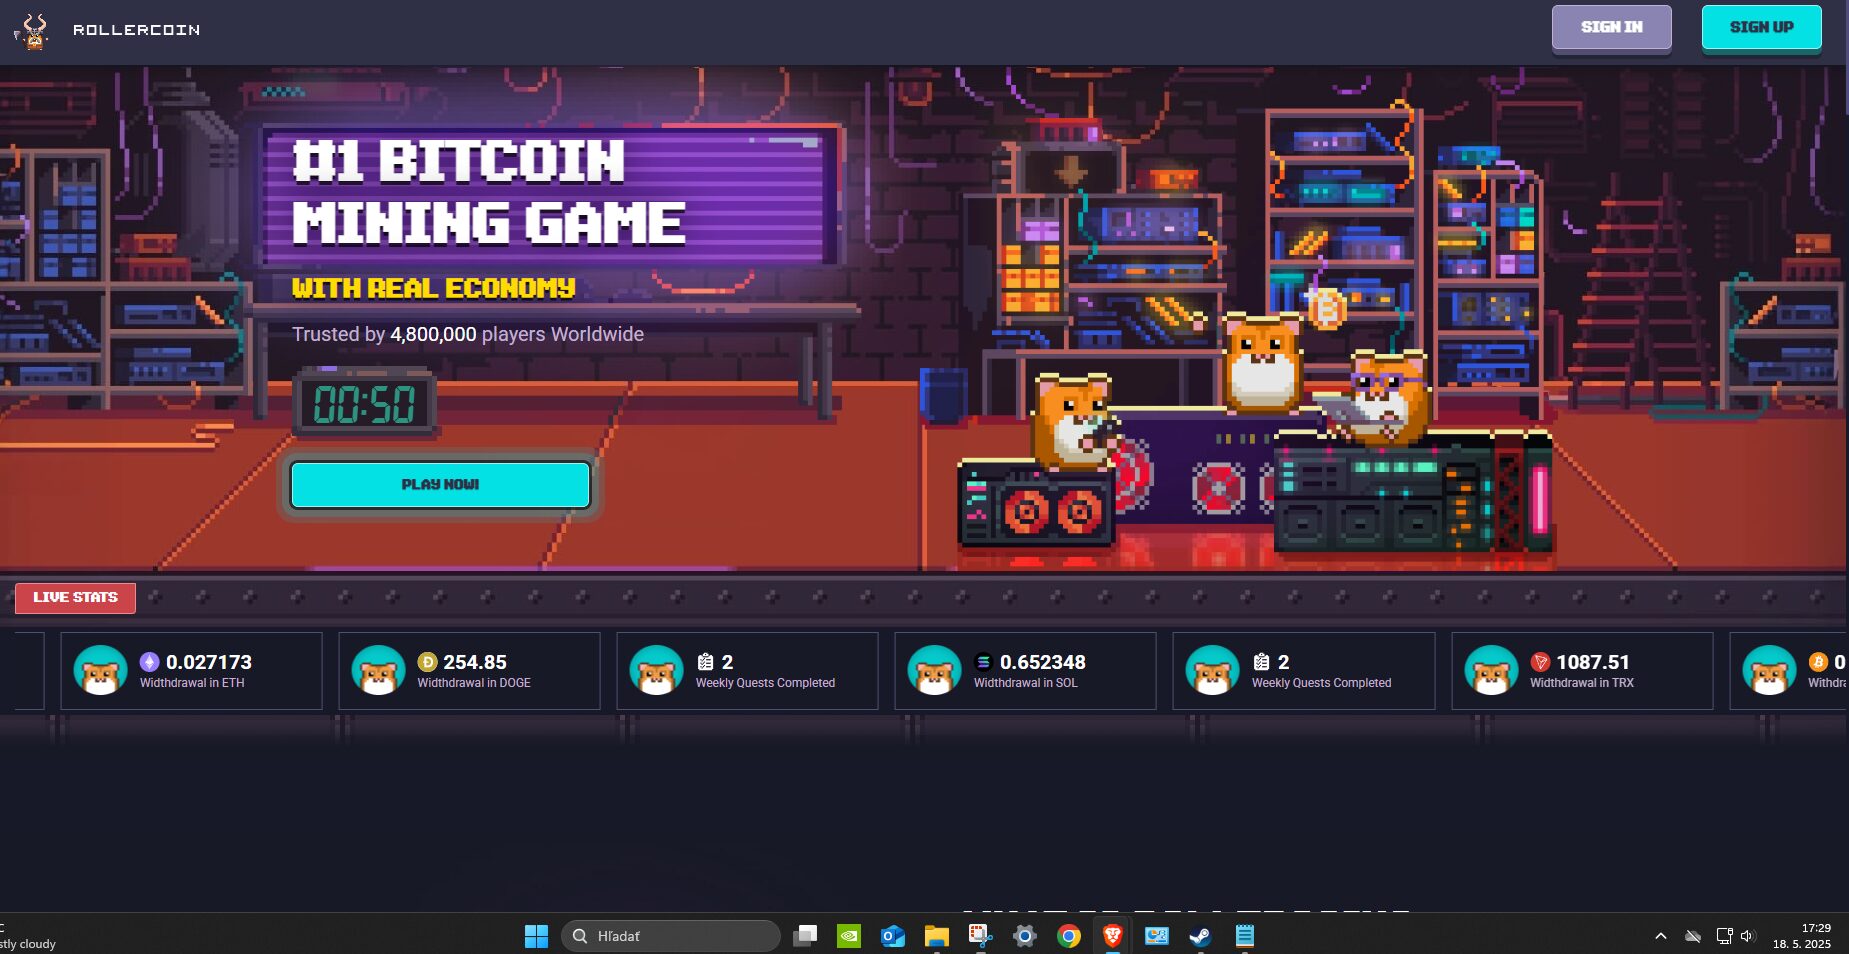Open Notepad from the taskbar
Image resolution: width=1849 pixels, height=954 pixels.
click(x=1245, y=936)
